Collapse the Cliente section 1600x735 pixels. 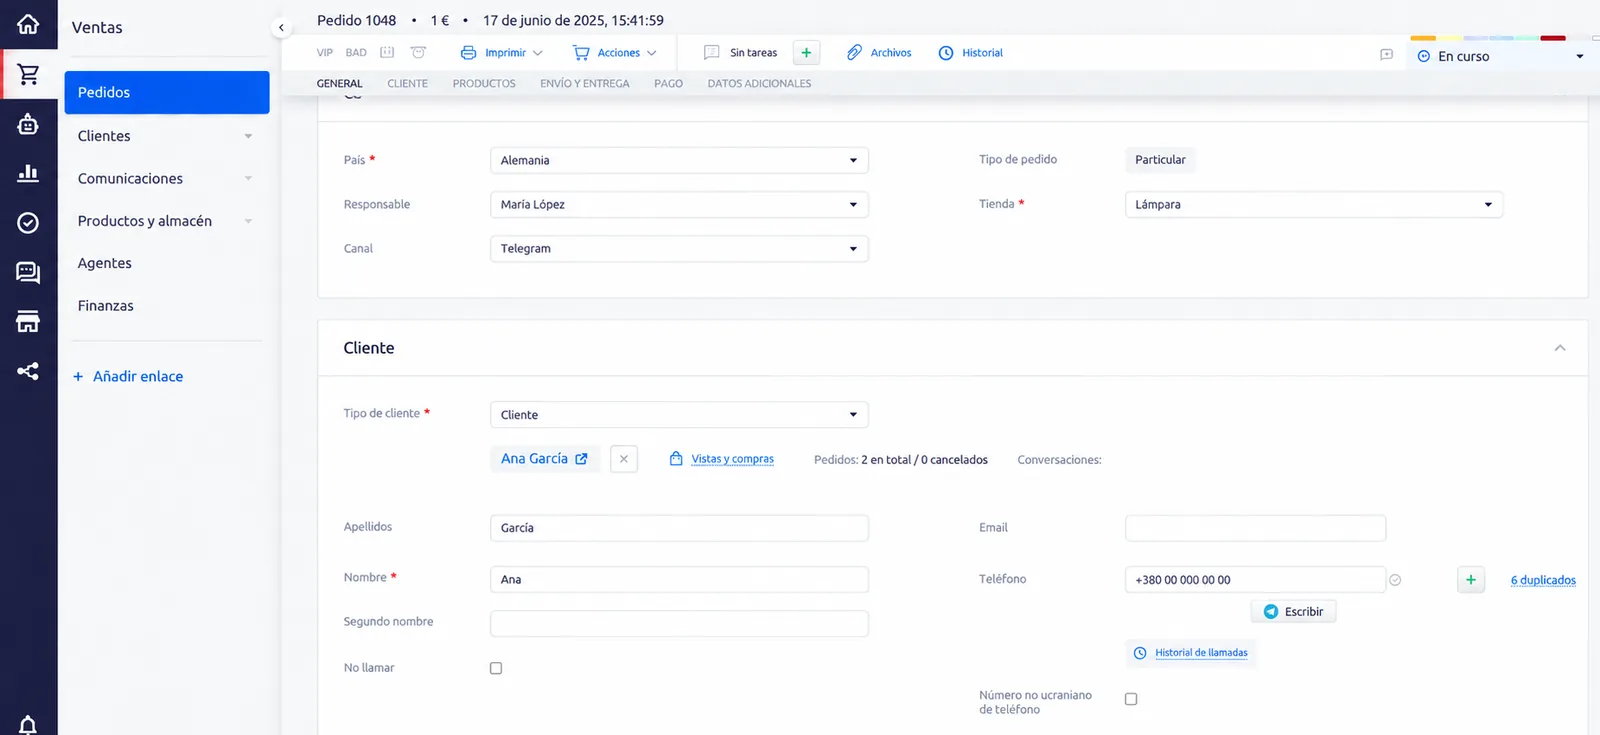[1560, 348]
